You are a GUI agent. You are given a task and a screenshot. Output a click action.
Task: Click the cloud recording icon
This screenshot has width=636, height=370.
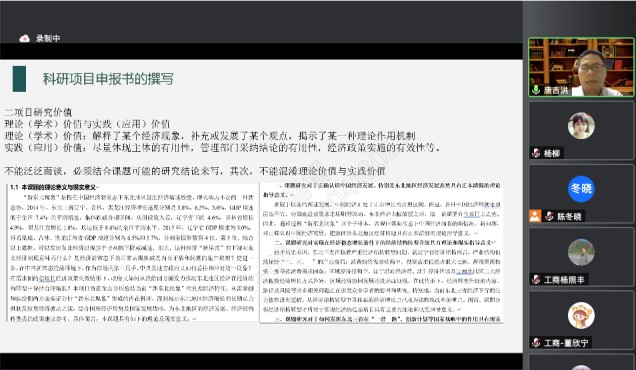coord(25,39)
